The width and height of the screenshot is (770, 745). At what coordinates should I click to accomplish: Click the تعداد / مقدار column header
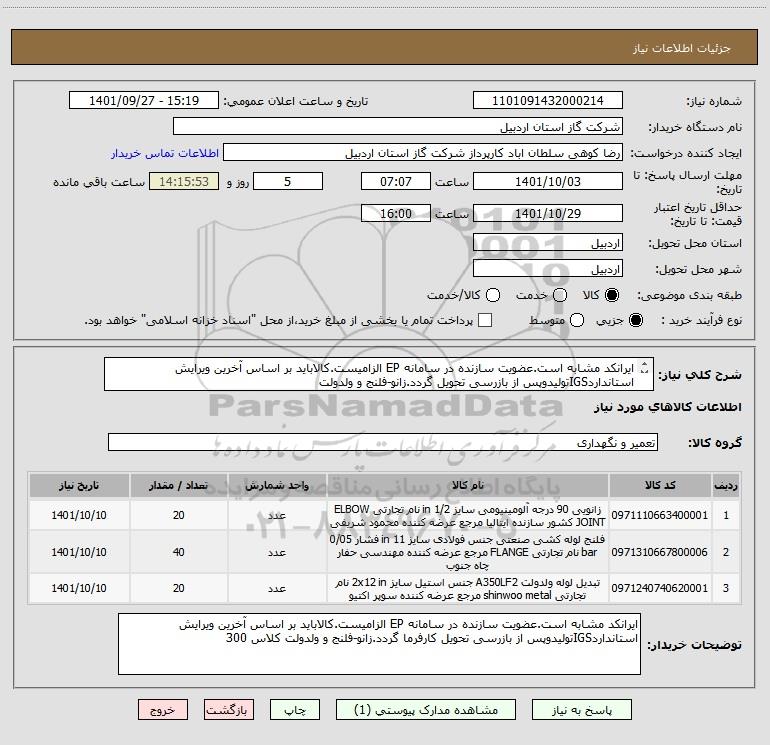point(178,485)
